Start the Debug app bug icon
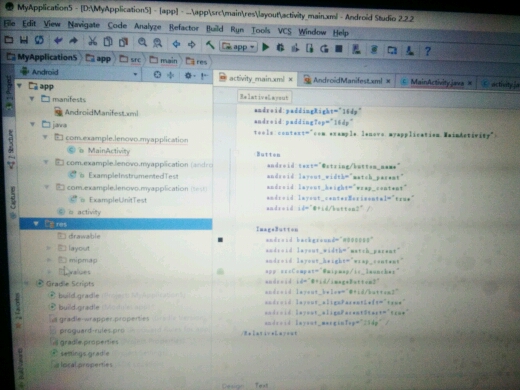The image size is (520, 390). [280, 48]
